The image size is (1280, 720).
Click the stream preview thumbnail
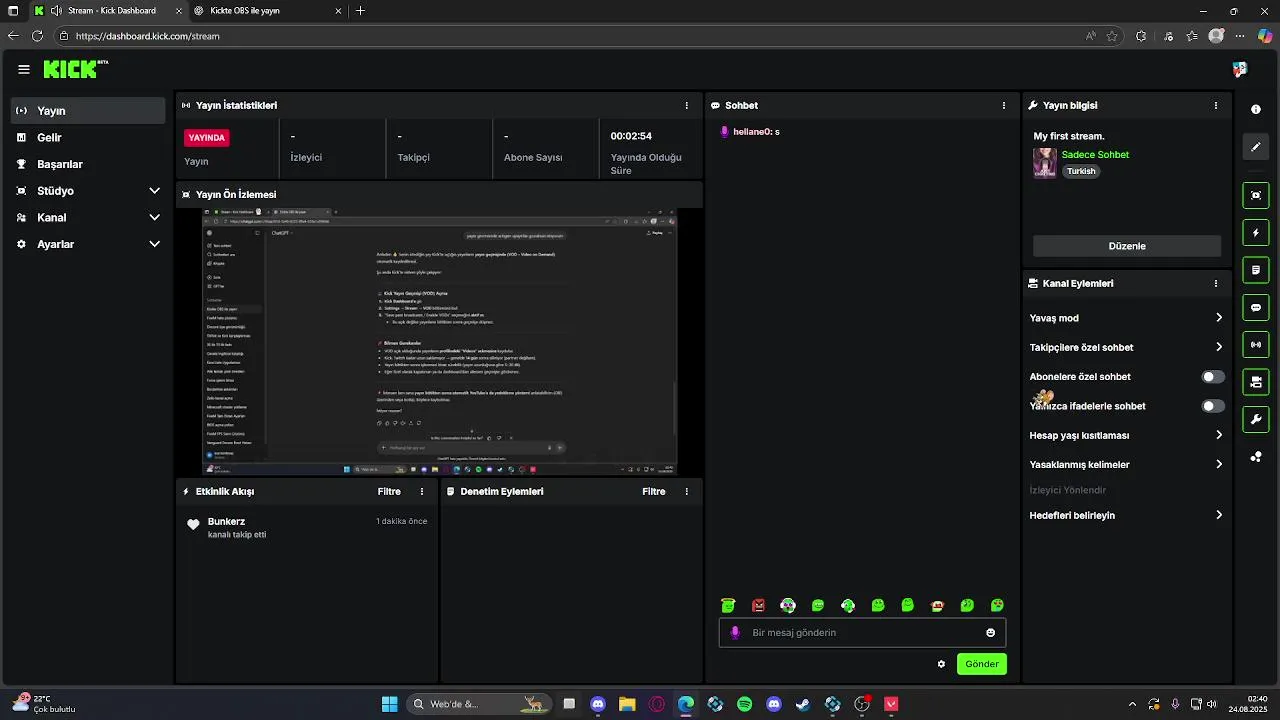coord(440,341)
